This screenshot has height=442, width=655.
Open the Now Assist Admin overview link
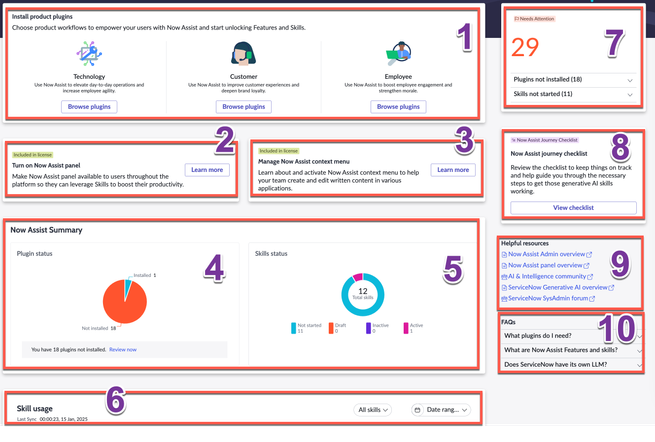pos(546,254)
